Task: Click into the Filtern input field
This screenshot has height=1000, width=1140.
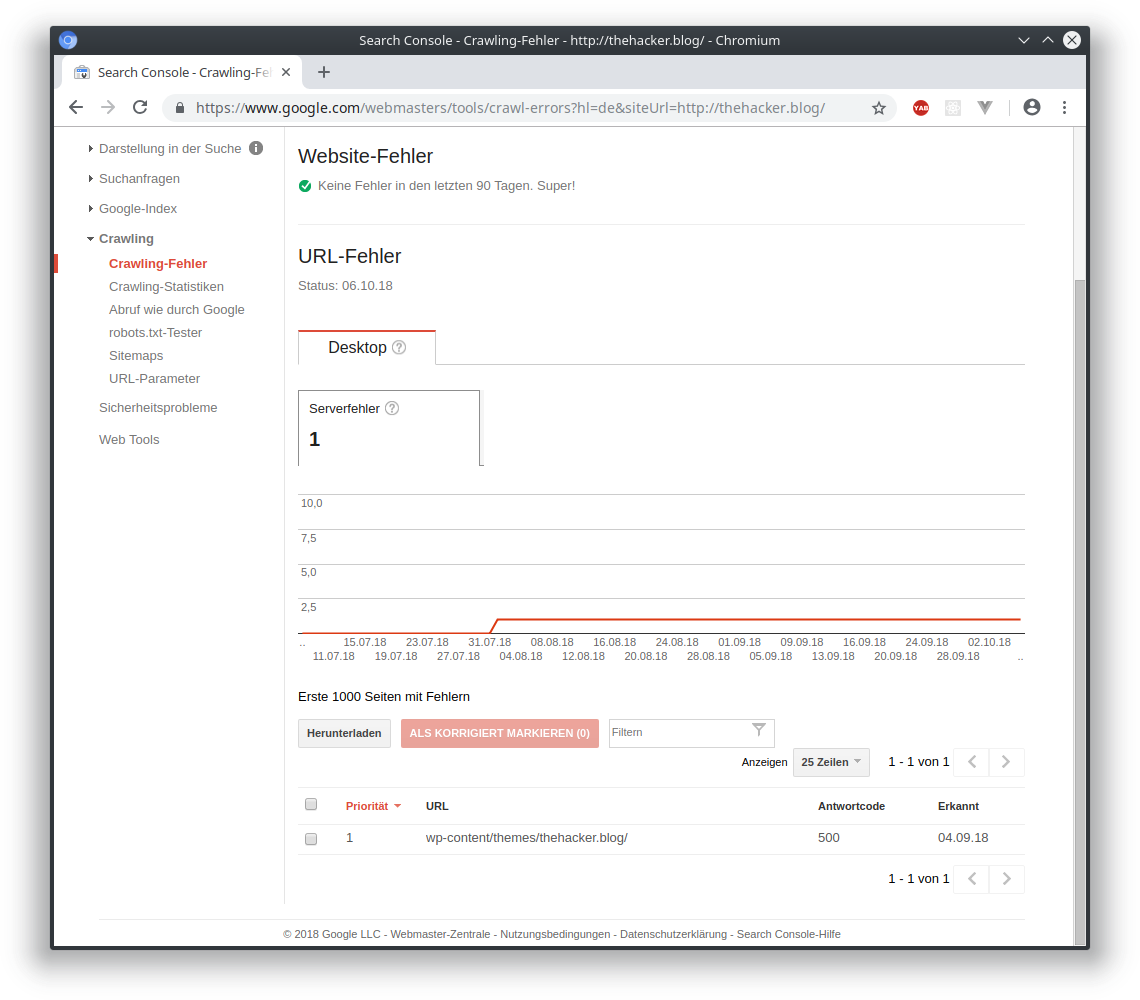Action: point(678,733)
